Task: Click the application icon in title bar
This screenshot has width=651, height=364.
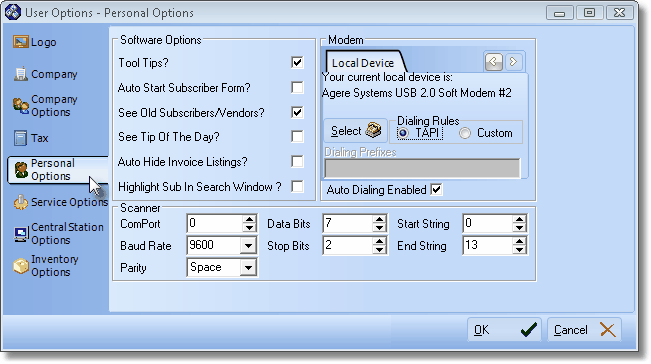Action: (13, 12)
